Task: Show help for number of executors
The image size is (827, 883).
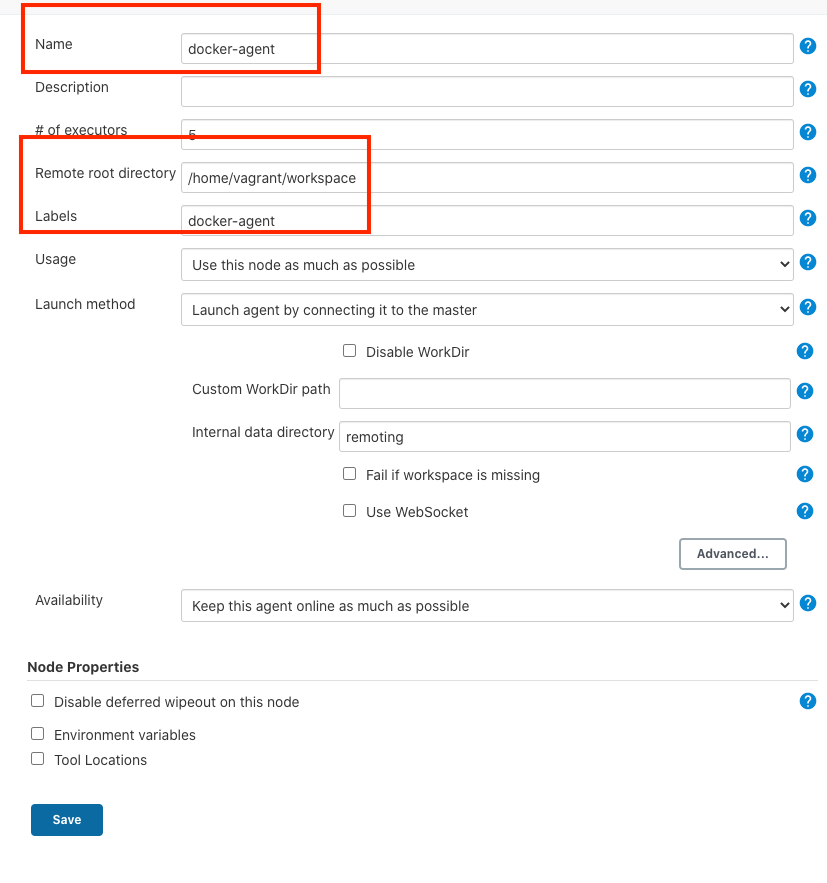Action: [808, 132]
